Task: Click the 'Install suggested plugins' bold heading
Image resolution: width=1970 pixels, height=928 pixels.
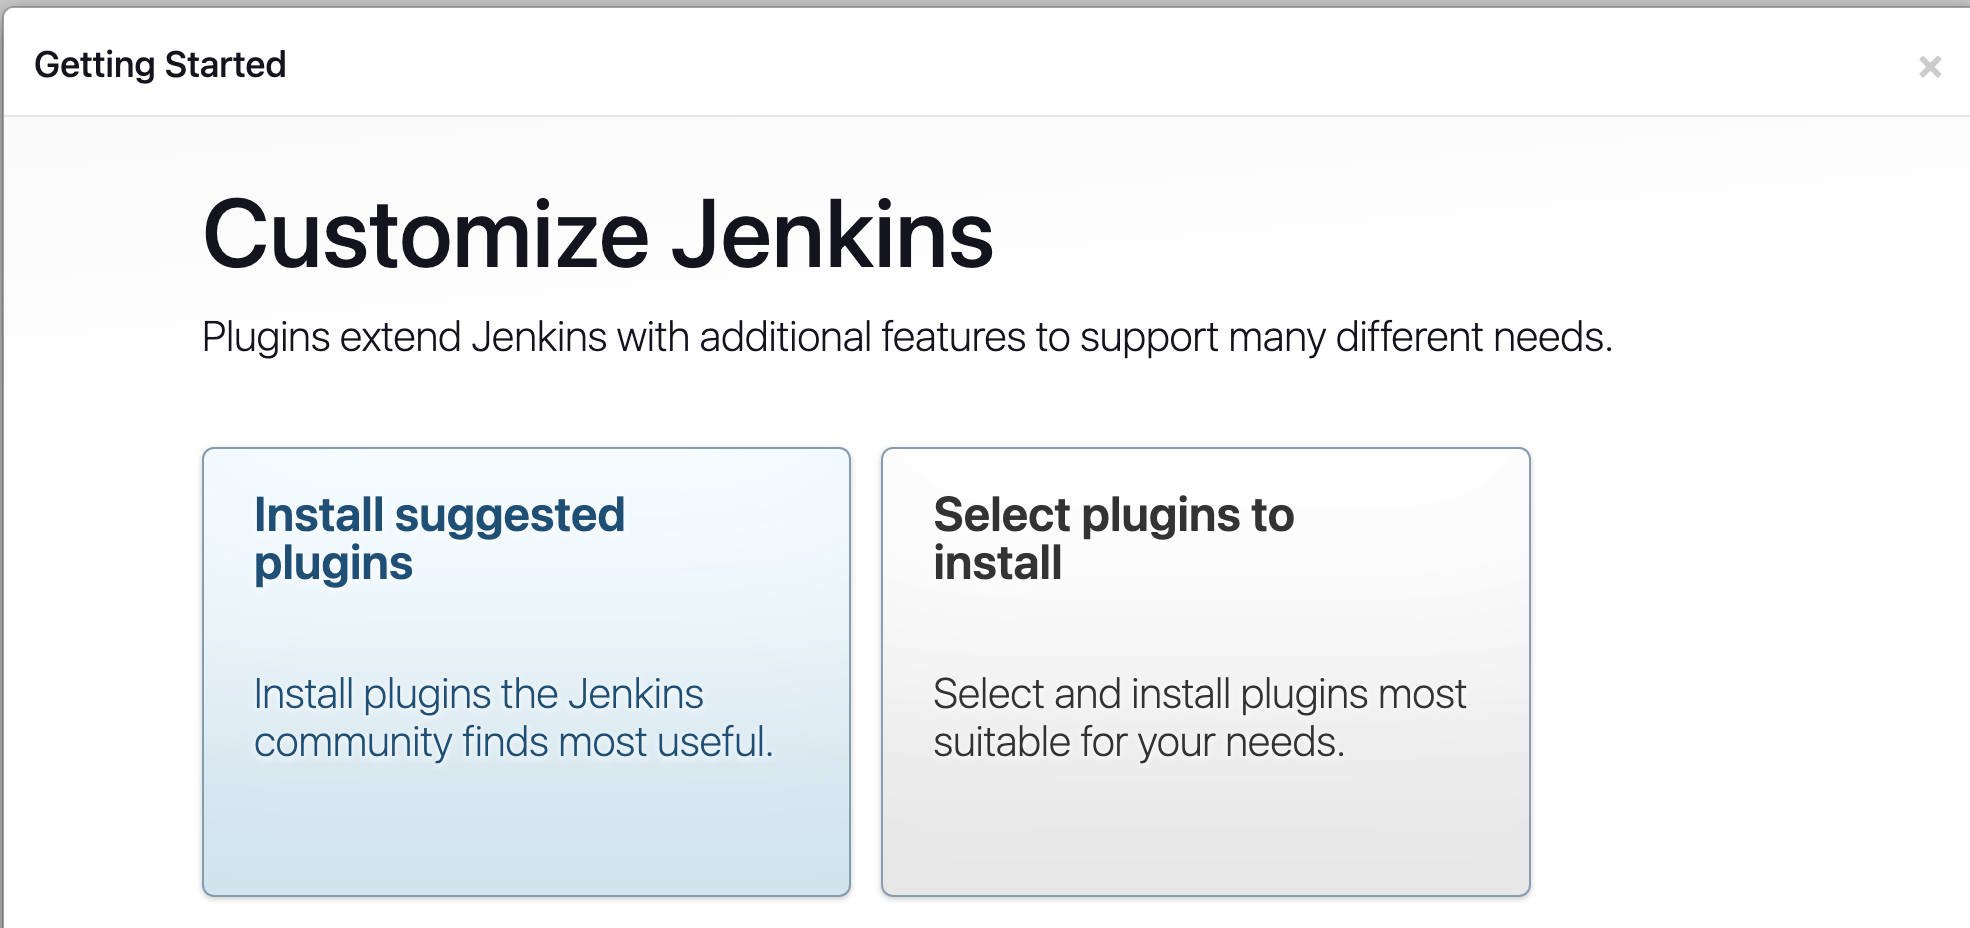Action: coord(439,539)
